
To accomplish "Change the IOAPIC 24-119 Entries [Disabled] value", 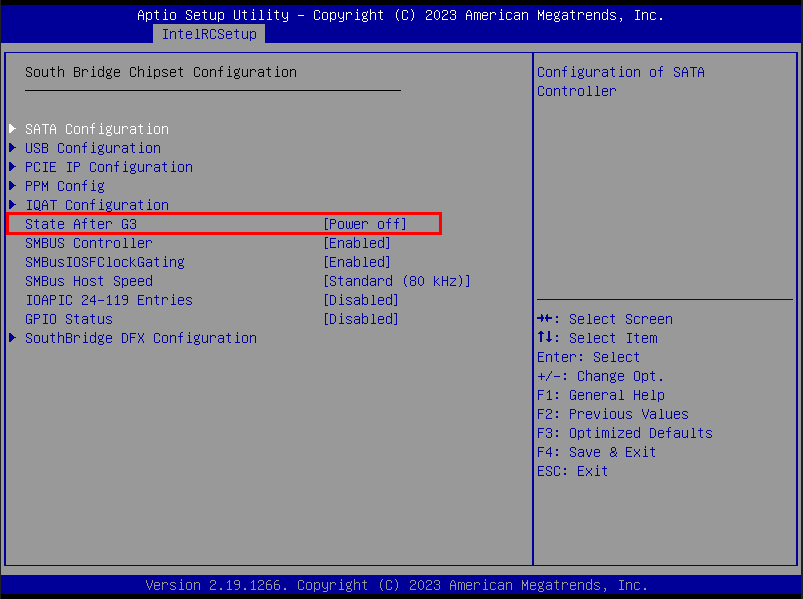I will 361,300.
